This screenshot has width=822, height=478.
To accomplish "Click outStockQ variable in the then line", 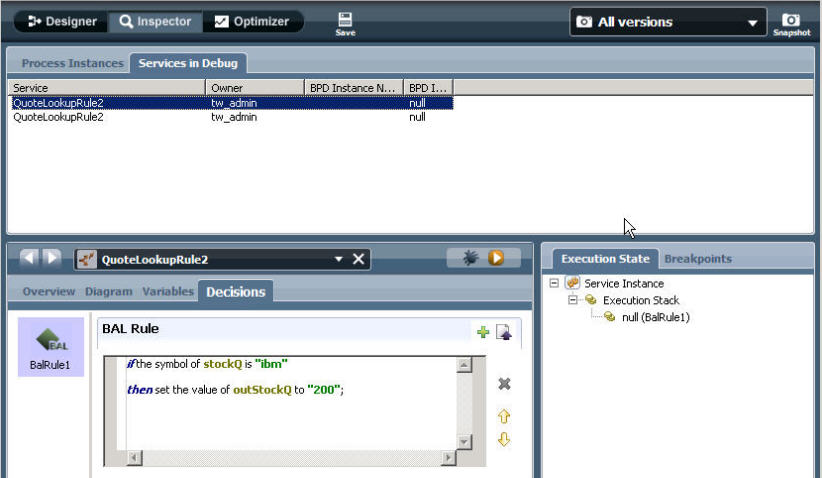I will point(262,389).
